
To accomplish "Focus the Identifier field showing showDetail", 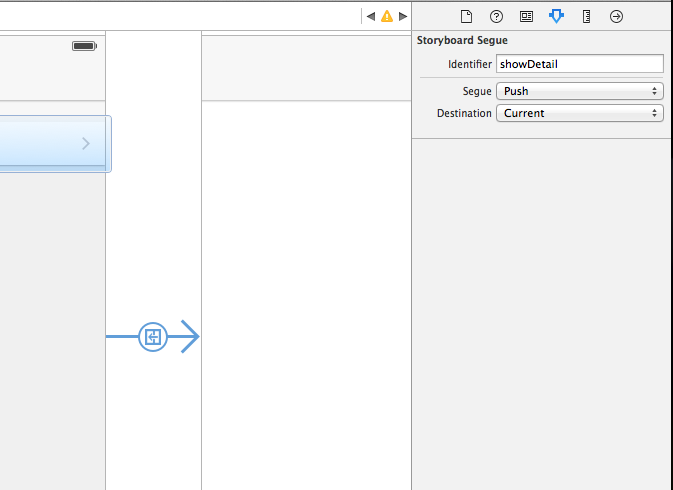I will pos(579,64).
